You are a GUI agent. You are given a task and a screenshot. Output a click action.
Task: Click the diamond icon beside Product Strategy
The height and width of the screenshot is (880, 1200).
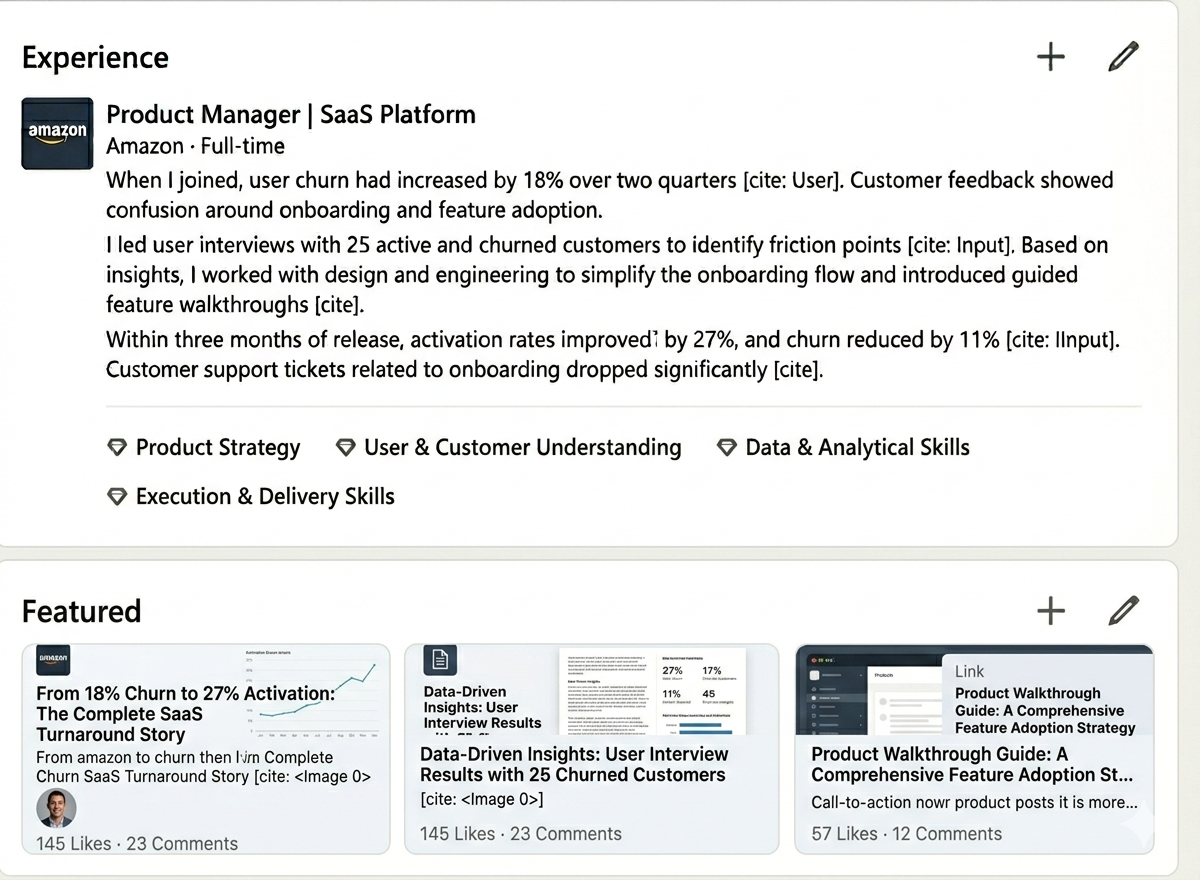(x=117, y=448)
